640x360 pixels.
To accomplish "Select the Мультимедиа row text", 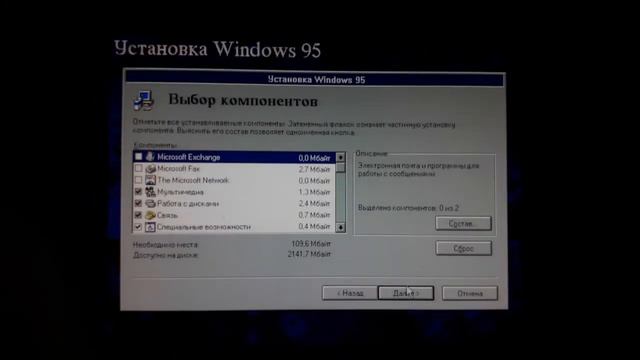I will coord(180,192).
